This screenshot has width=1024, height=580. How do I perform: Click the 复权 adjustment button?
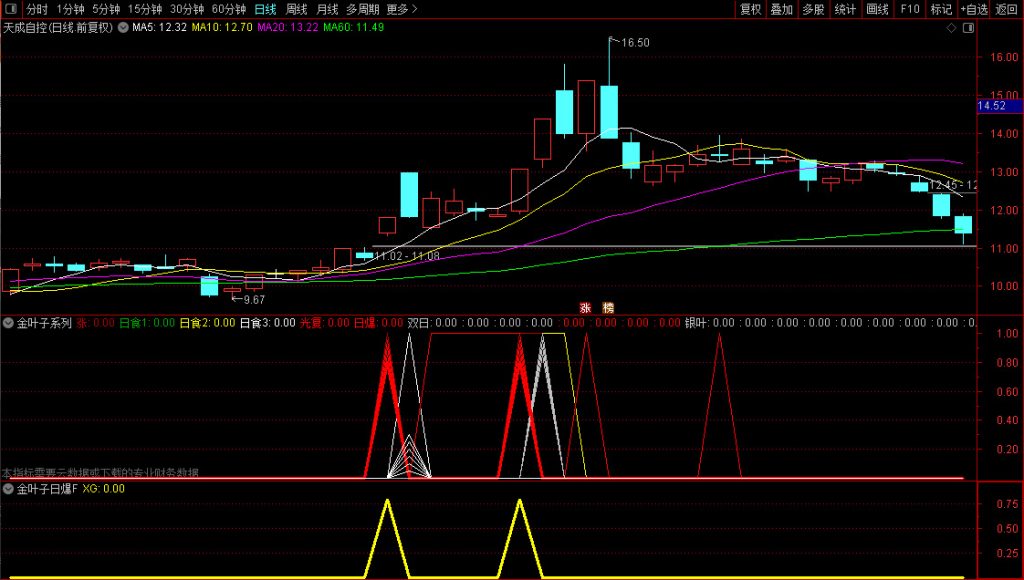click(x=750, y=9)
